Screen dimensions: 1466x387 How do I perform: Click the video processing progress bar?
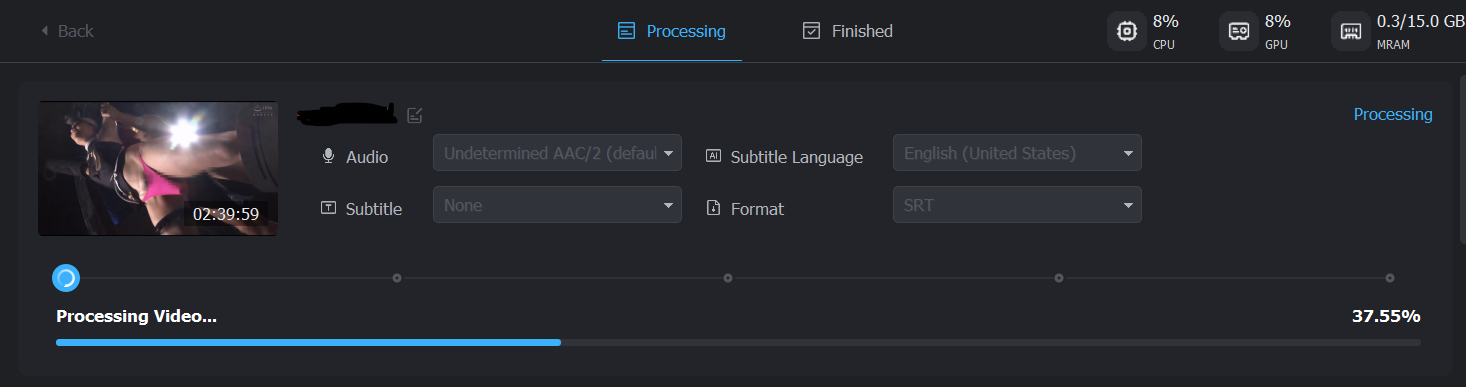[x=738, y=342]
